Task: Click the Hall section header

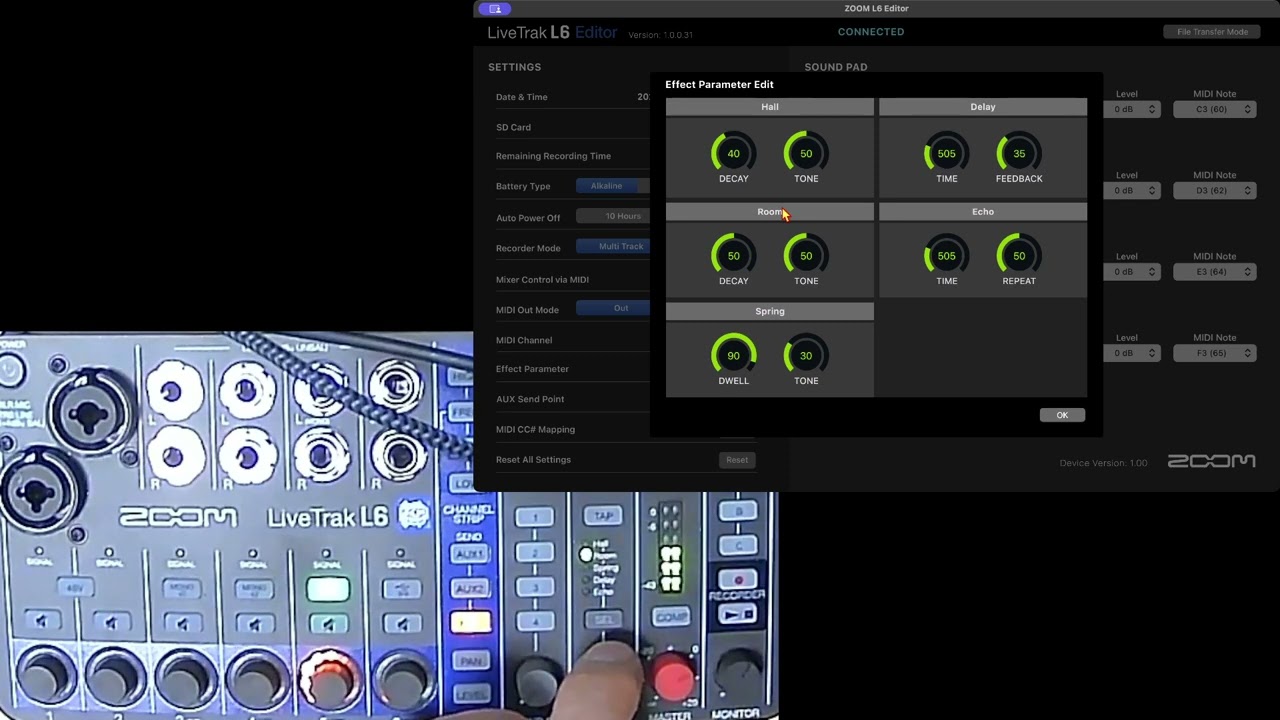Action: click(x=770, y=107)
